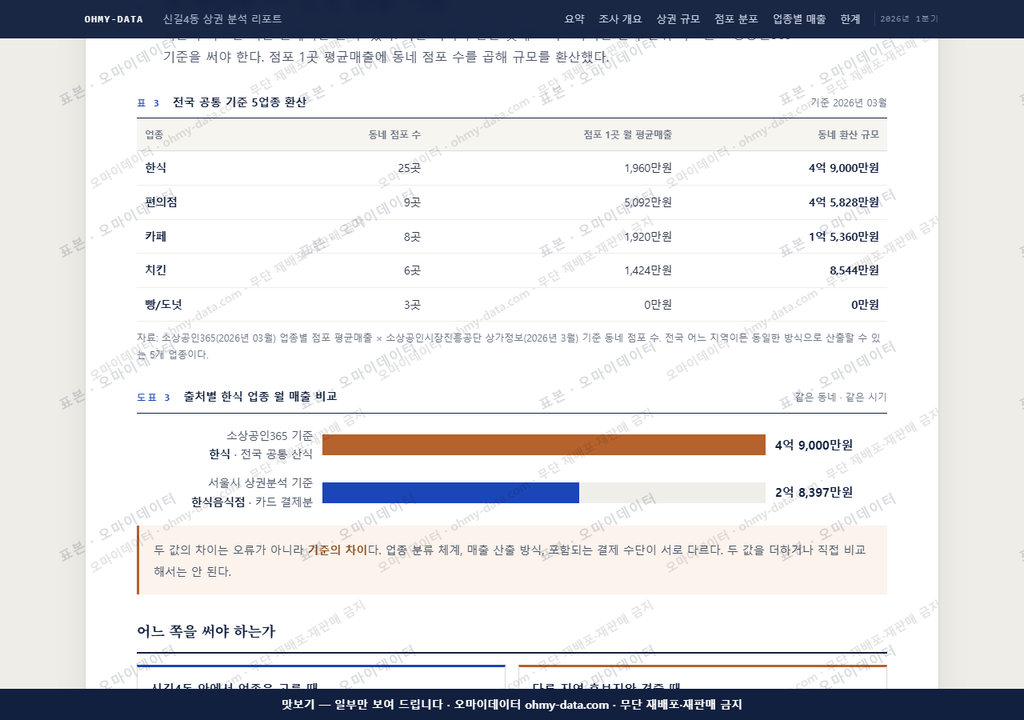Select the 점포 분포 nav item

(736, 19)
